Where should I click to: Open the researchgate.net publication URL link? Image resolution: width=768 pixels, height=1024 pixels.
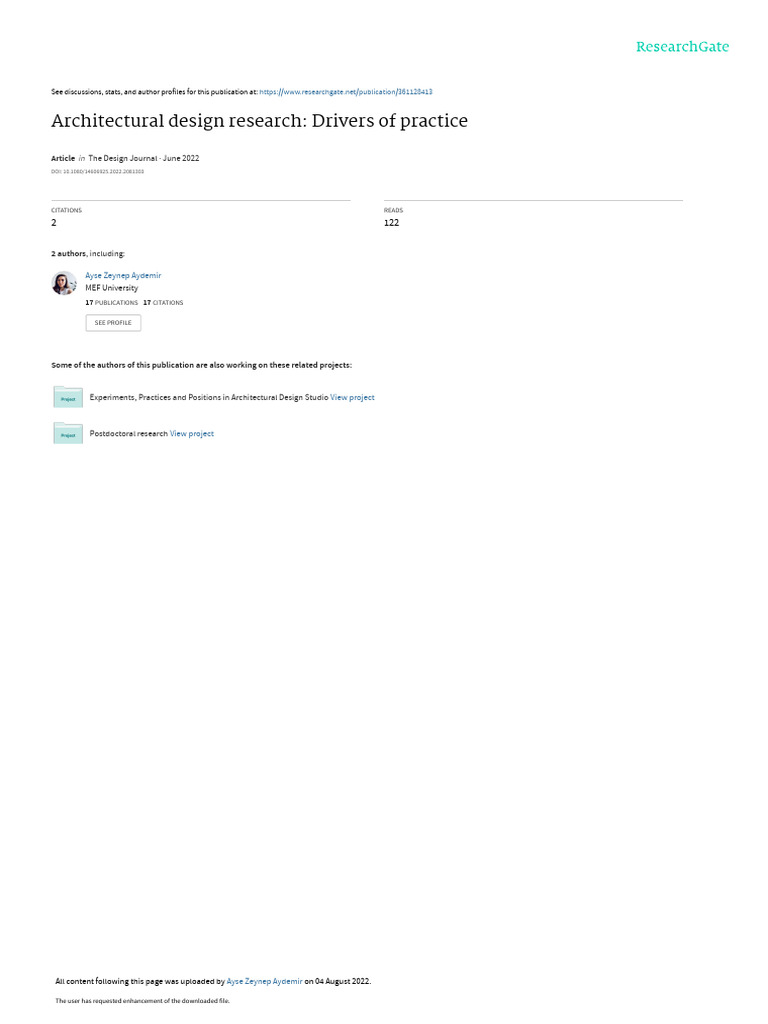[x=345, y=92]
